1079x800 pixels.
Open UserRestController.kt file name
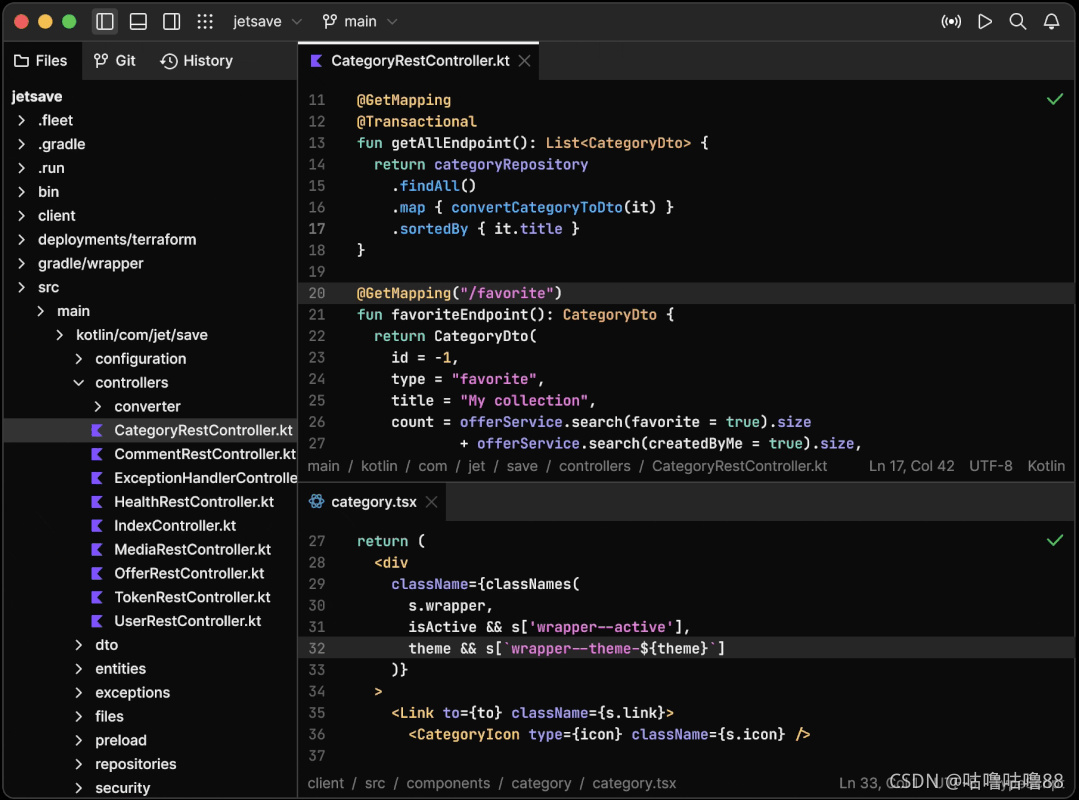click(x=188, y=621)
